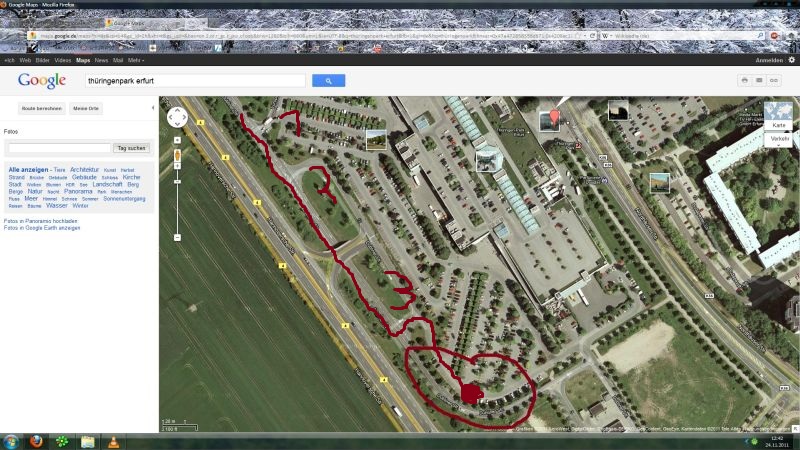Click Fotos in Google Earth anzeigen link

click(42, 228)
